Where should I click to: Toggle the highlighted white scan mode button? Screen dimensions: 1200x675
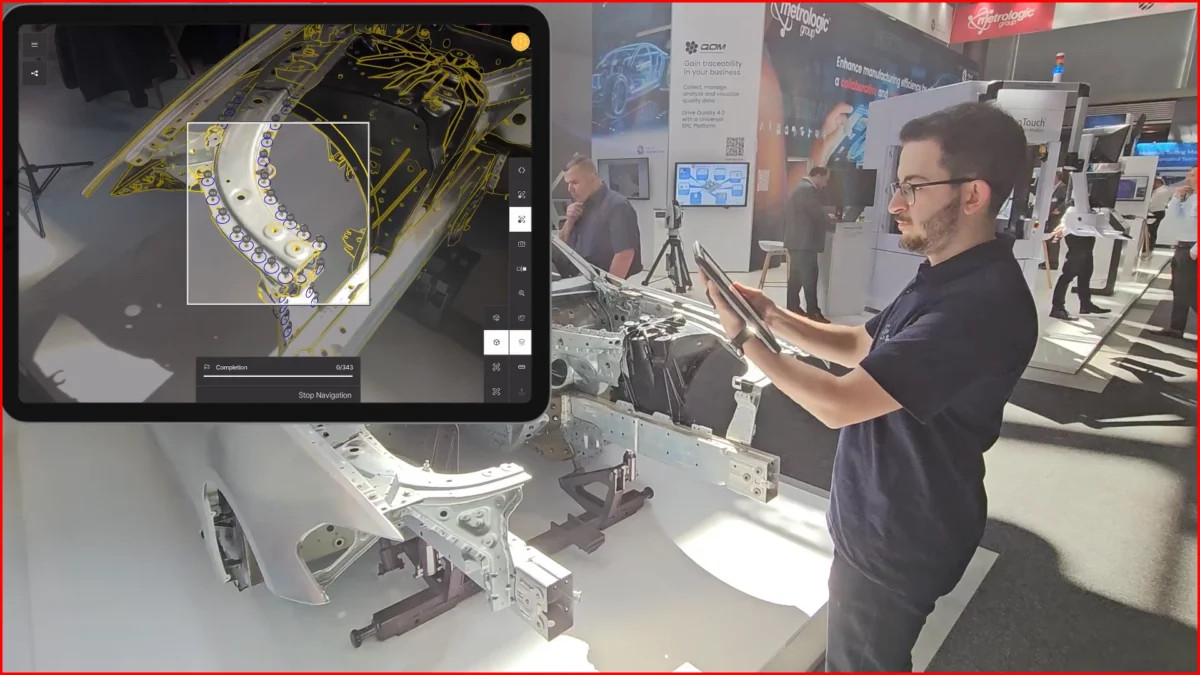tap(521, 220)
